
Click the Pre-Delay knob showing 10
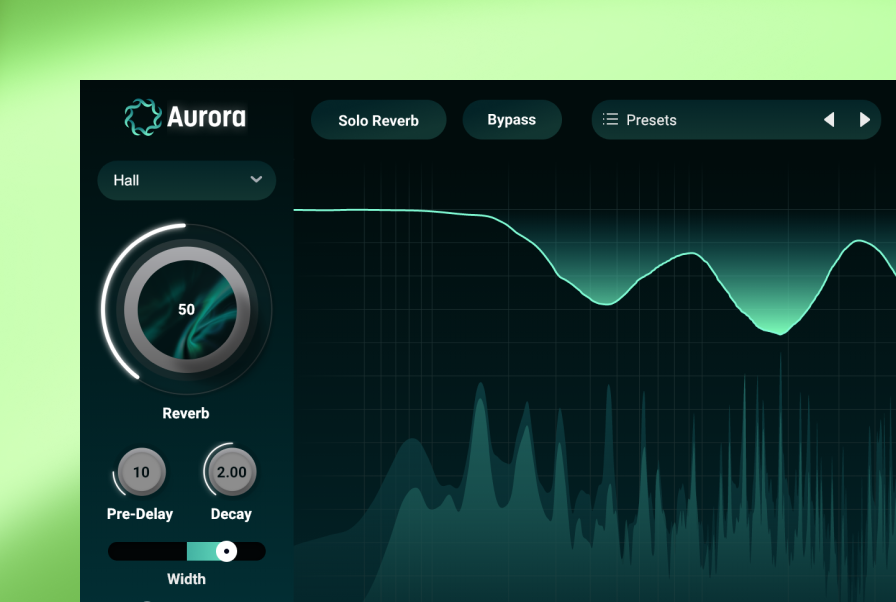point(141,472)
